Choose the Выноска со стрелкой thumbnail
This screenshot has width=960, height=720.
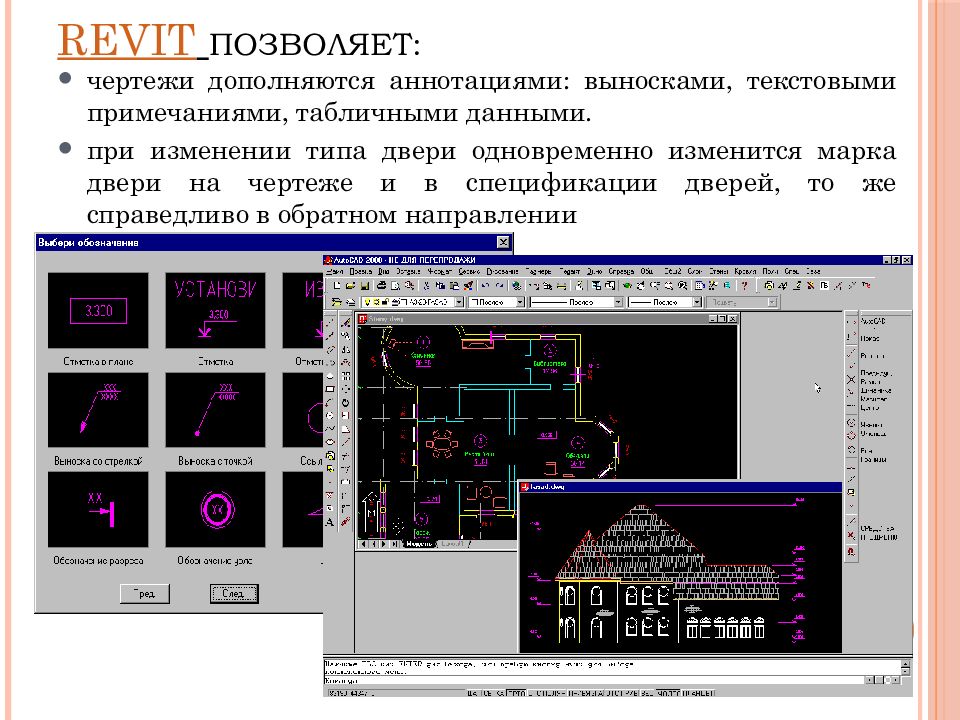[x=98, y=410]
